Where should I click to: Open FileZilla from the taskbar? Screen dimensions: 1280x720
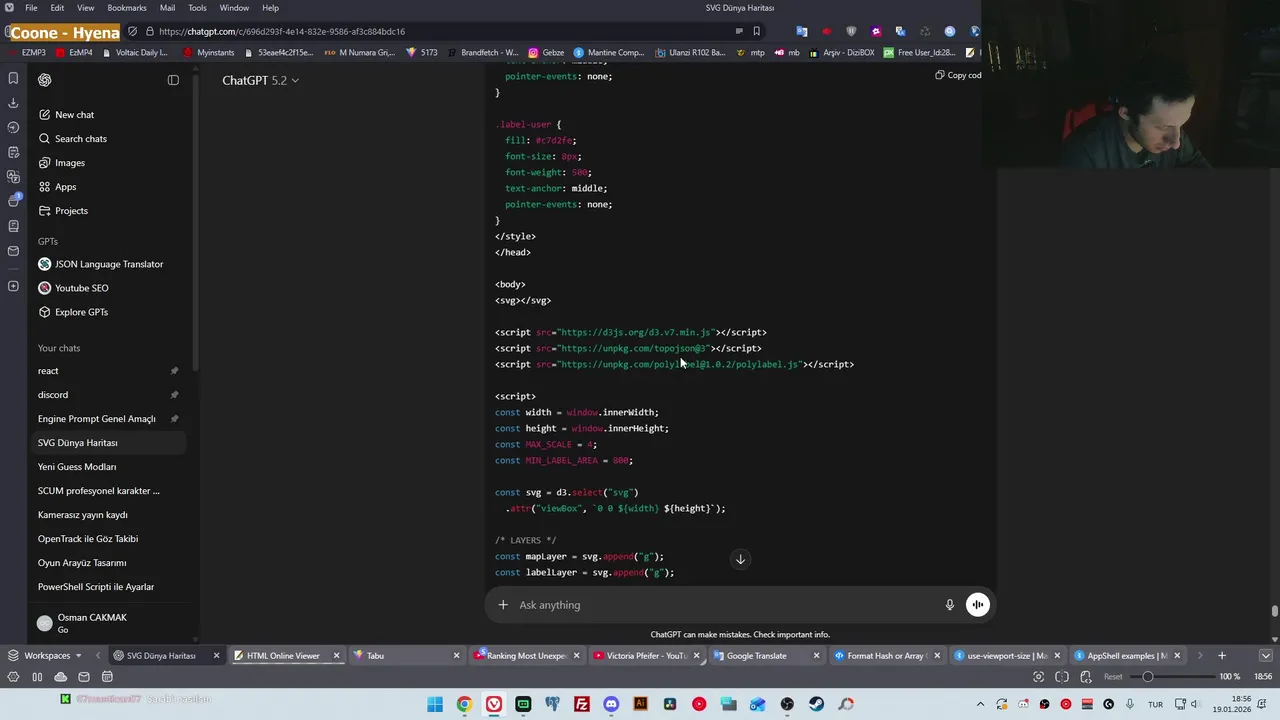582,704
